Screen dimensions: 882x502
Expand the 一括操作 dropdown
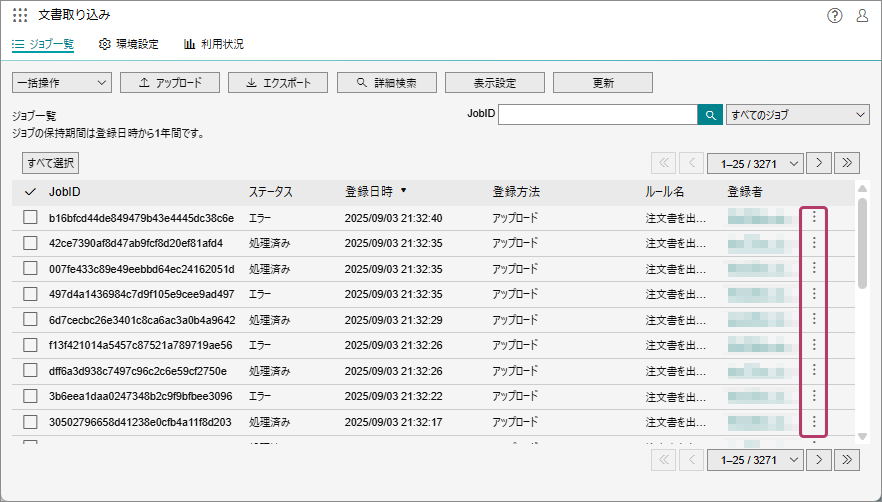[61, 83]
